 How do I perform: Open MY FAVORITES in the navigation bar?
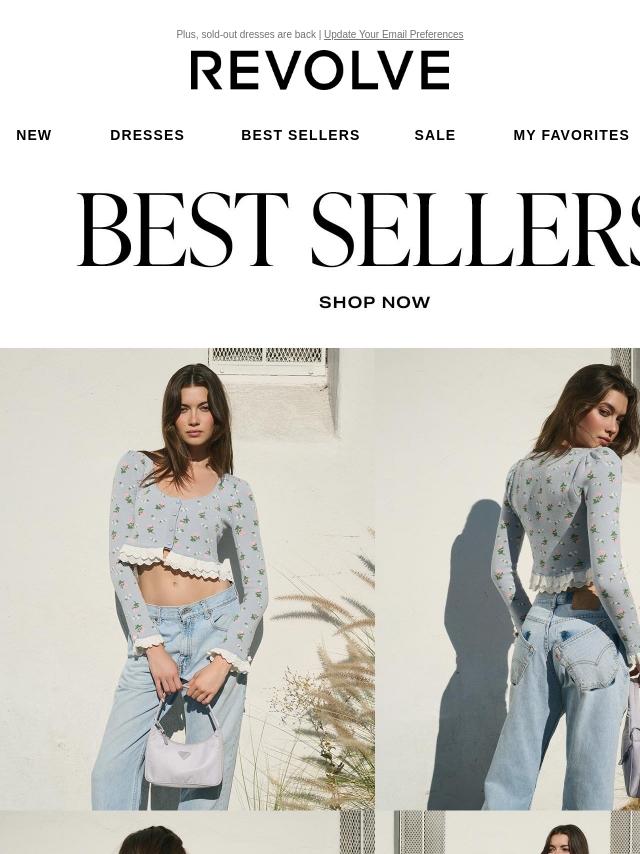[571, 135]
